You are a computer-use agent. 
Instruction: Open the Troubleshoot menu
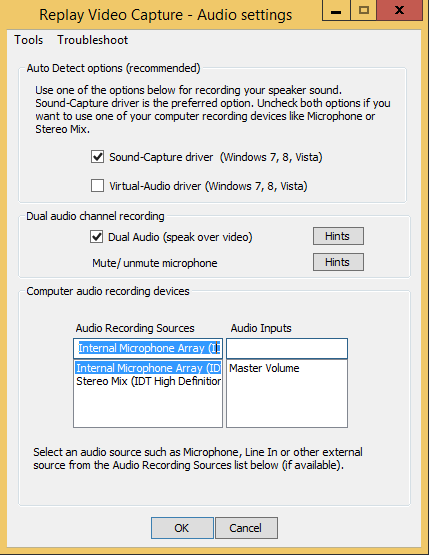[93, 40]
